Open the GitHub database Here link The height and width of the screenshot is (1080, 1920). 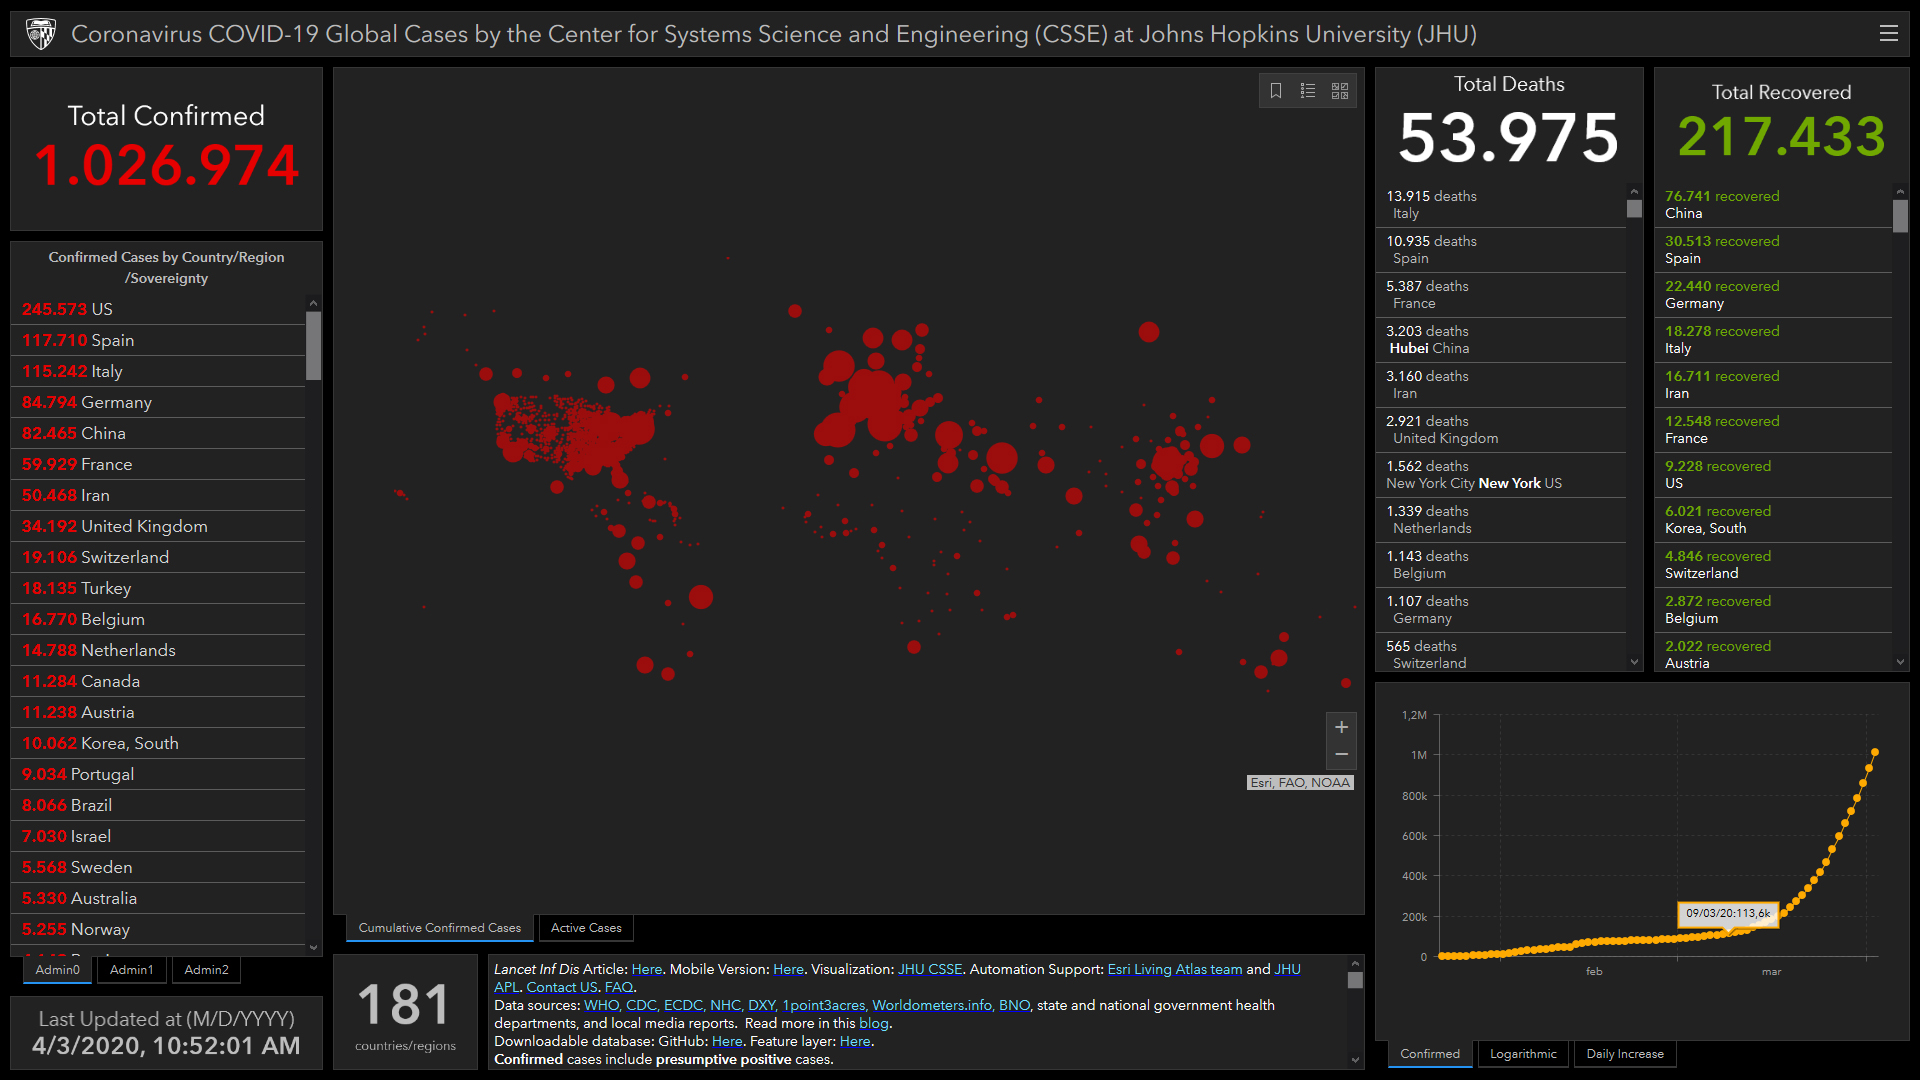click(x=727, y=1041)
